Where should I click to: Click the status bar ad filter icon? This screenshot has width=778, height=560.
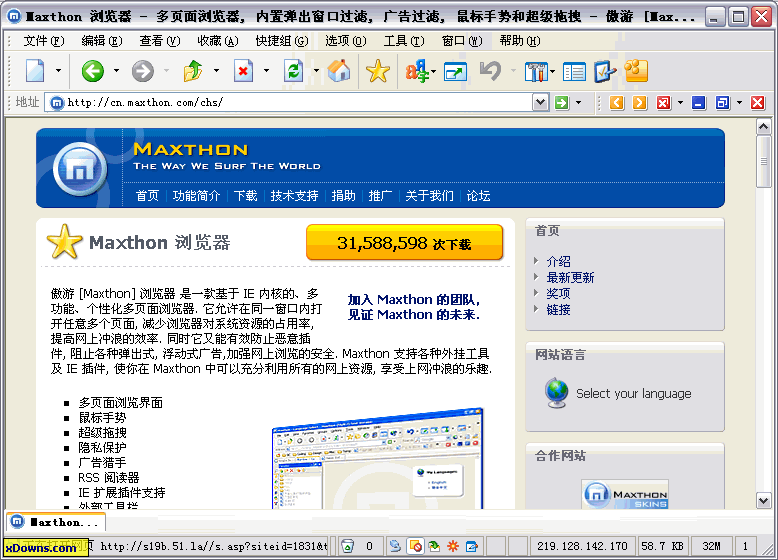tap(434, 546)
